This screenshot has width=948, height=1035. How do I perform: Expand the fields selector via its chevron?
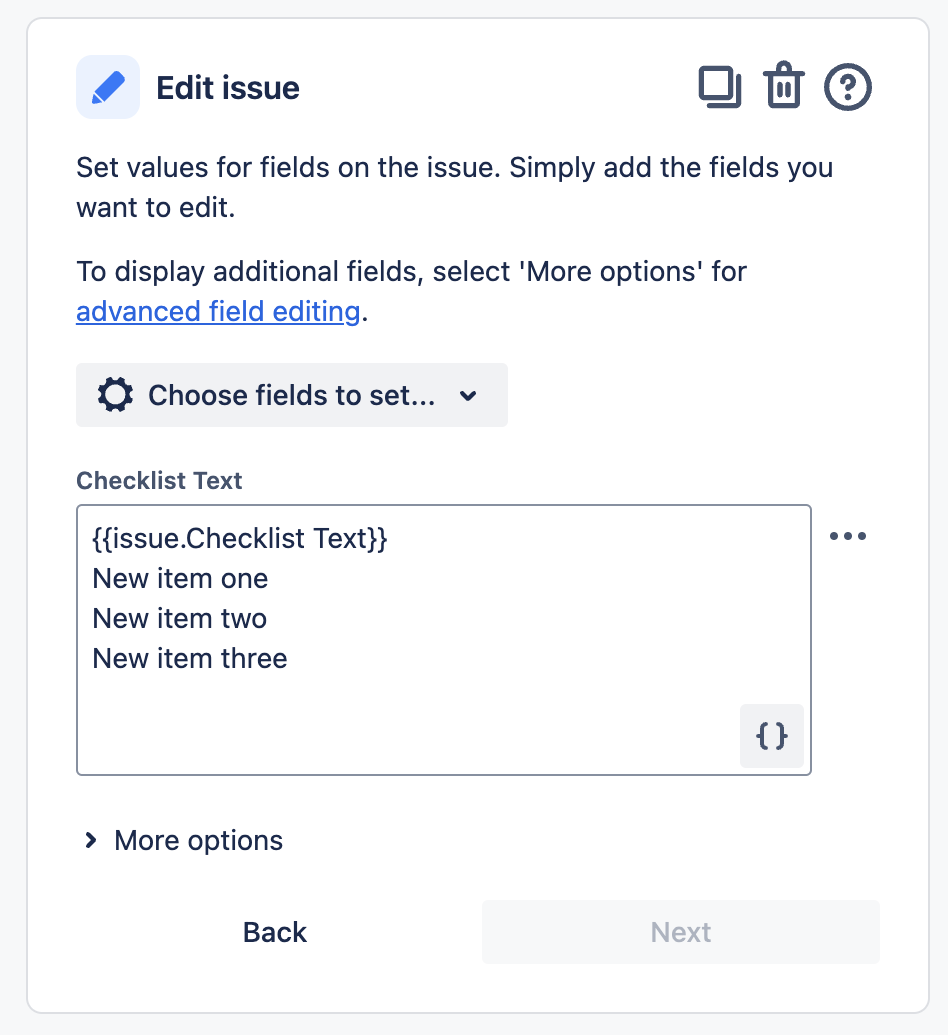pyautogui.click(x=467, y=395)
